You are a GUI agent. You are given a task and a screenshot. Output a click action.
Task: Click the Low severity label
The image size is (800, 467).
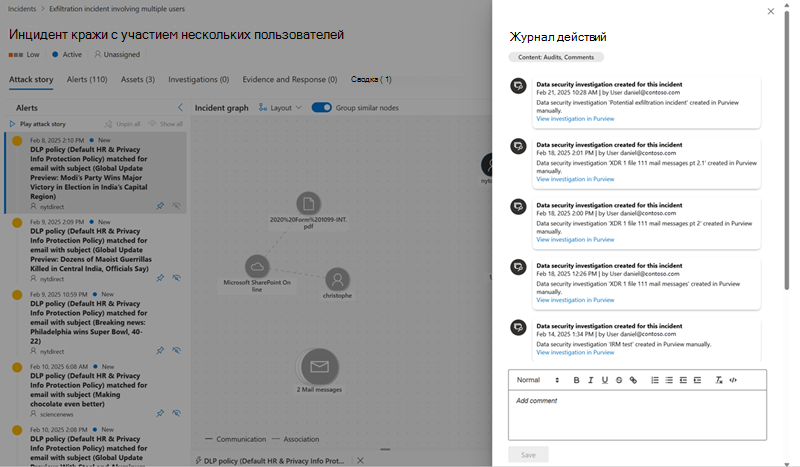click(x=24, y=55)
